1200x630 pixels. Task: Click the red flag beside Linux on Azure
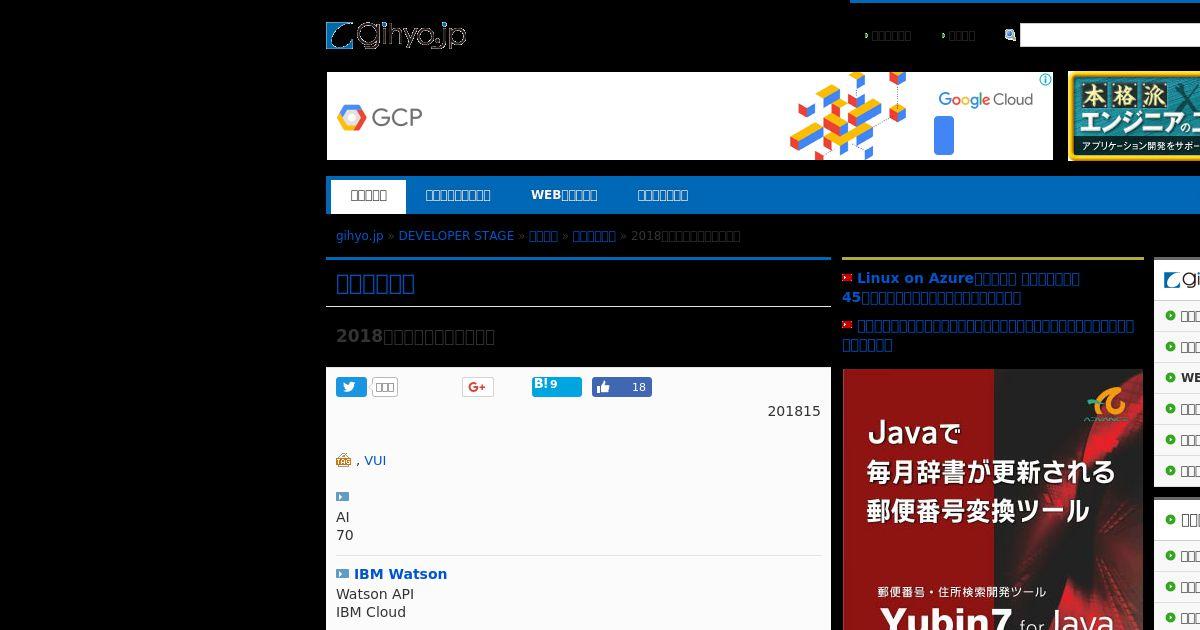click(847, 278)
